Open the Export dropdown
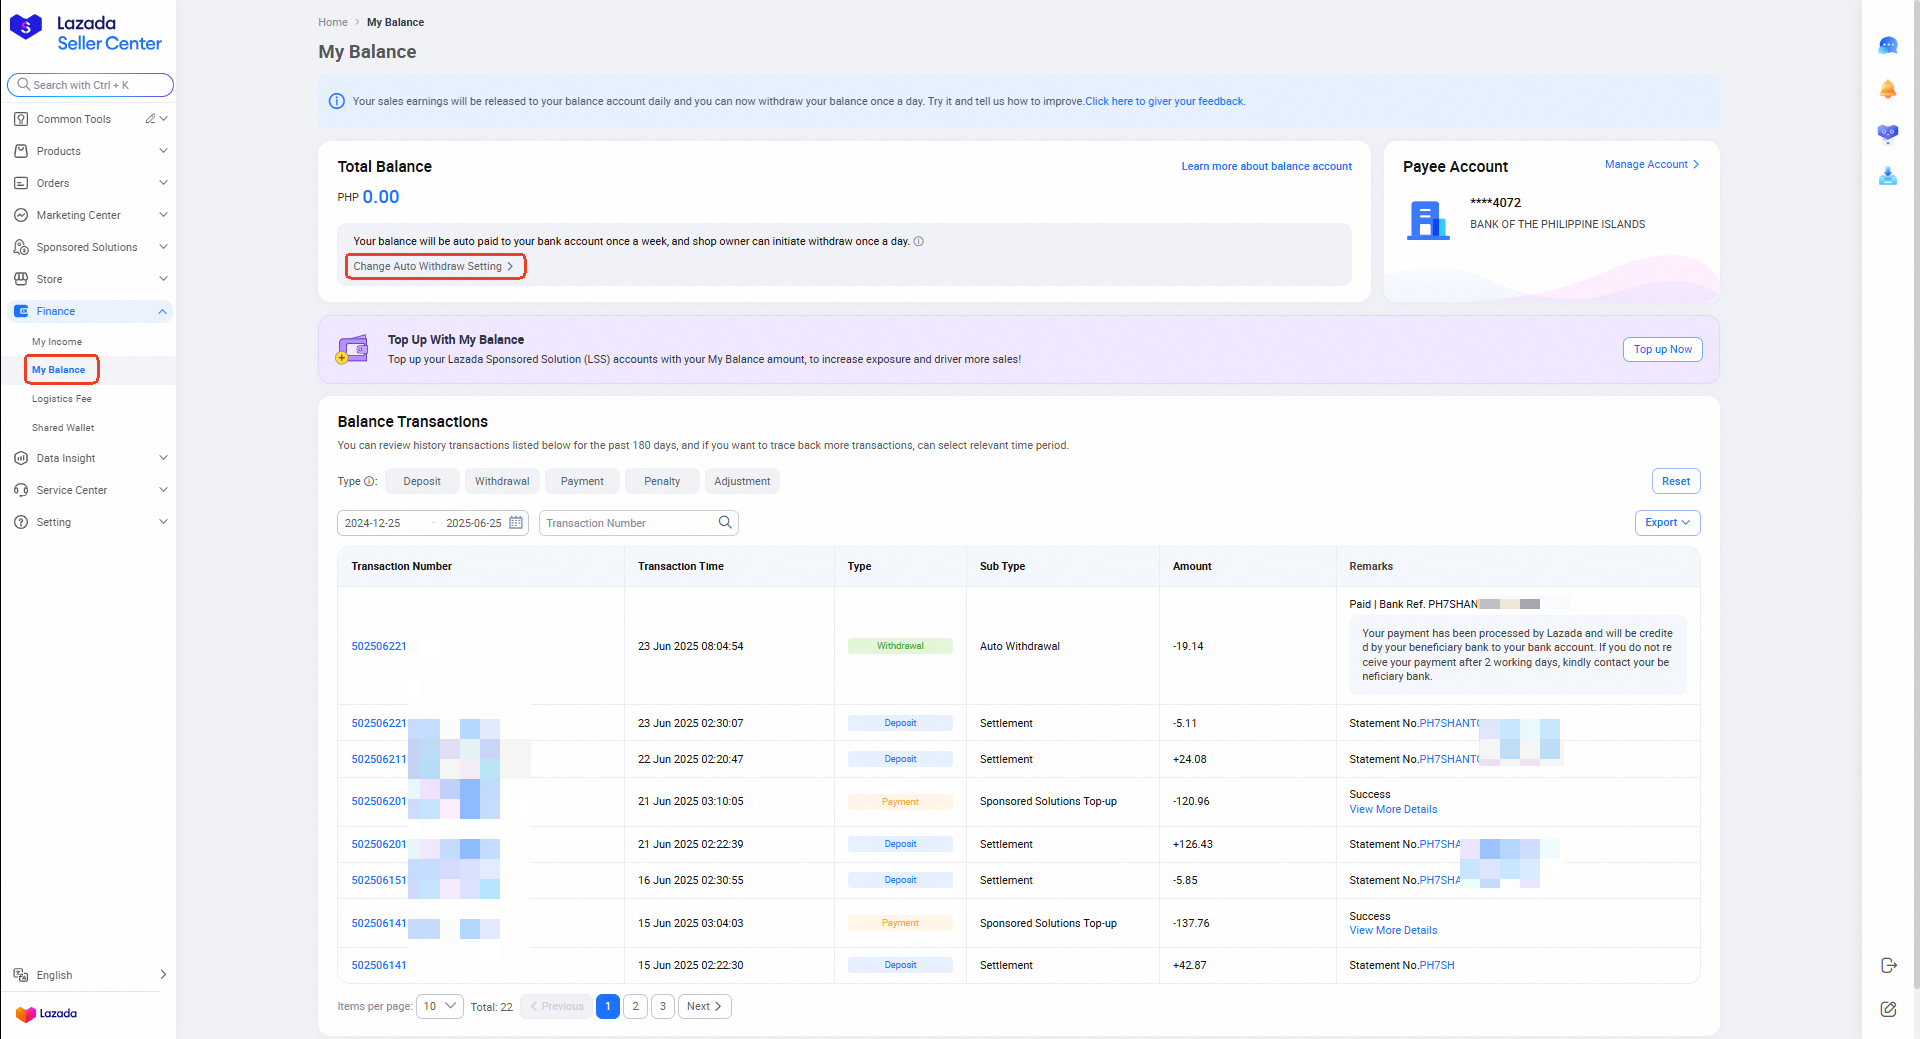This screenshot has width=1920, height=1039. pos(1667,523)
